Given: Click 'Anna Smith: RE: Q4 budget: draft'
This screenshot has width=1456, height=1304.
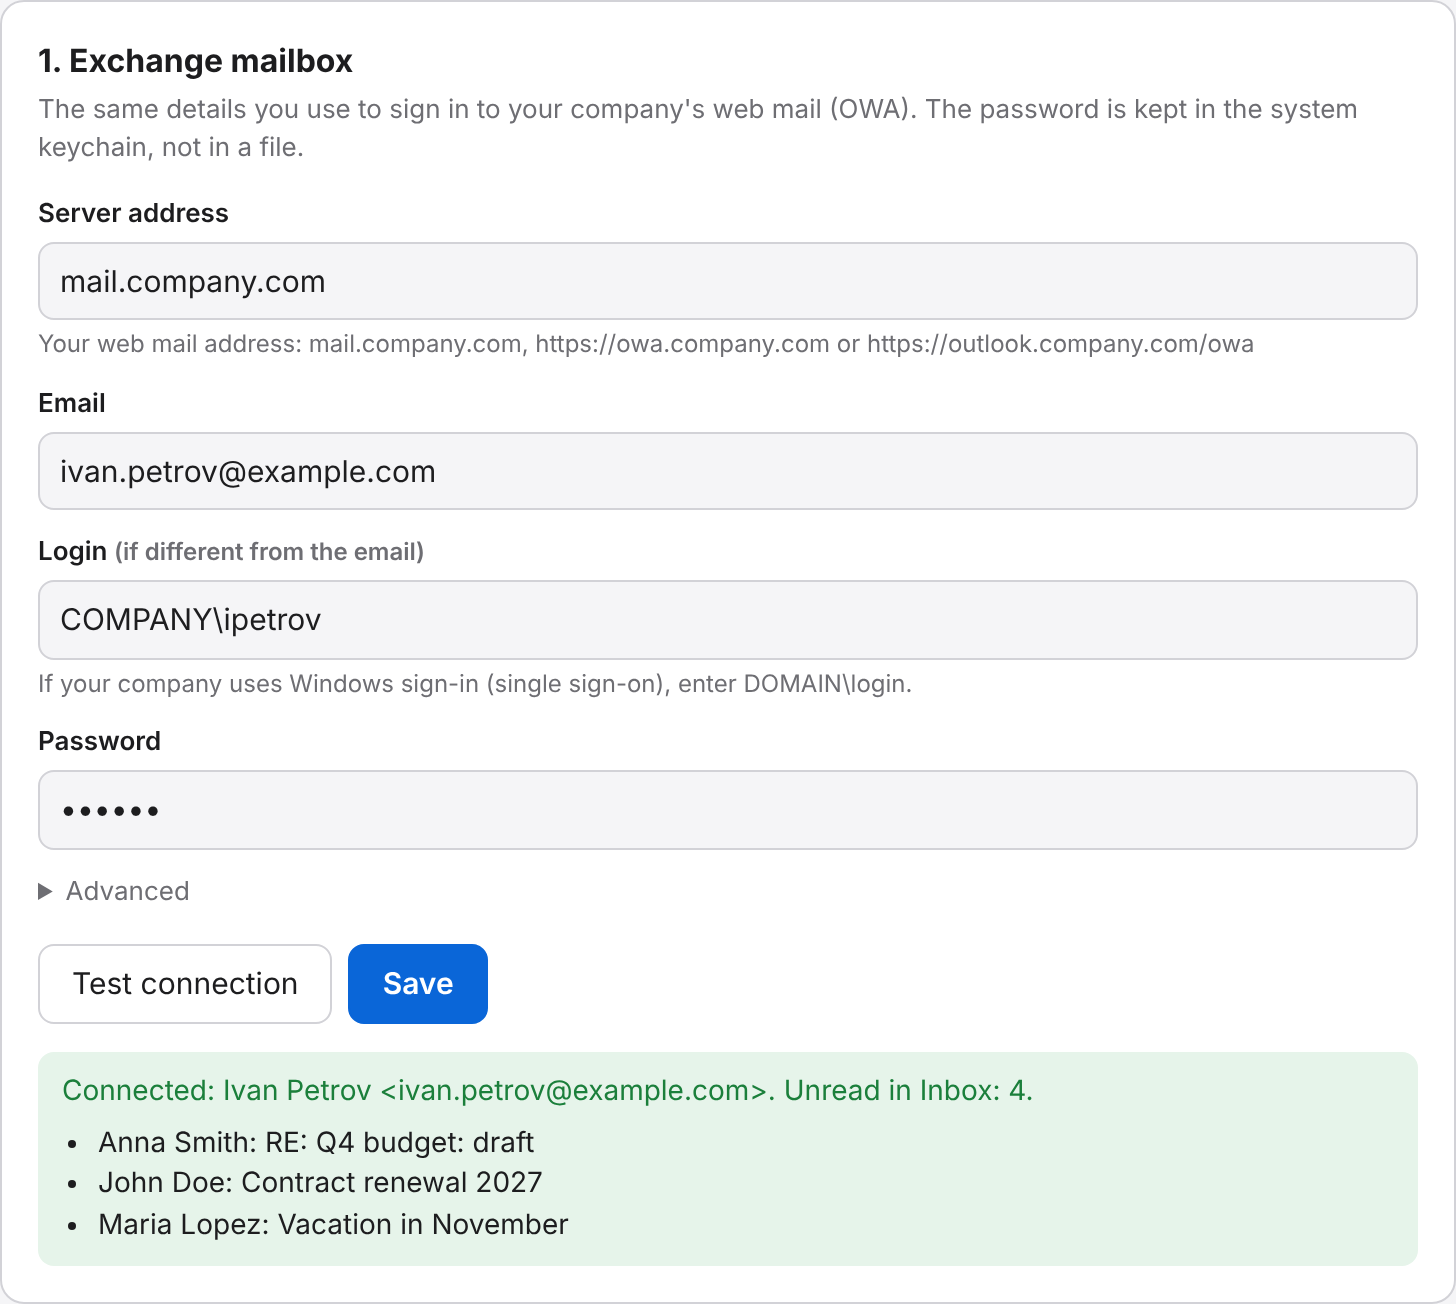Looking at the screenshot, I should (316, 1142).
